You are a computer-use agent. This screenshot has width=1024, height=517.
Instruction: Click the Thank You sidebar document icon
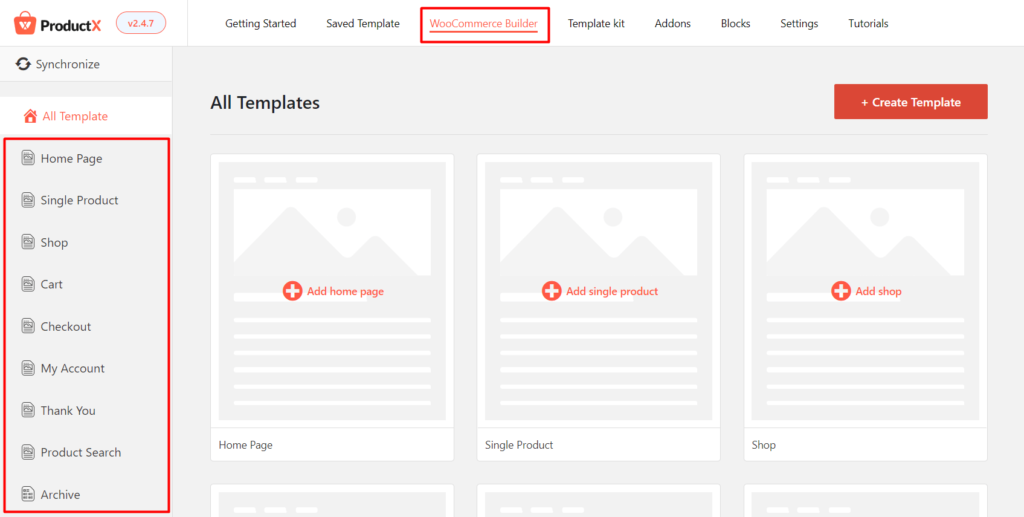pyautogui.click(x=27, y=410)
